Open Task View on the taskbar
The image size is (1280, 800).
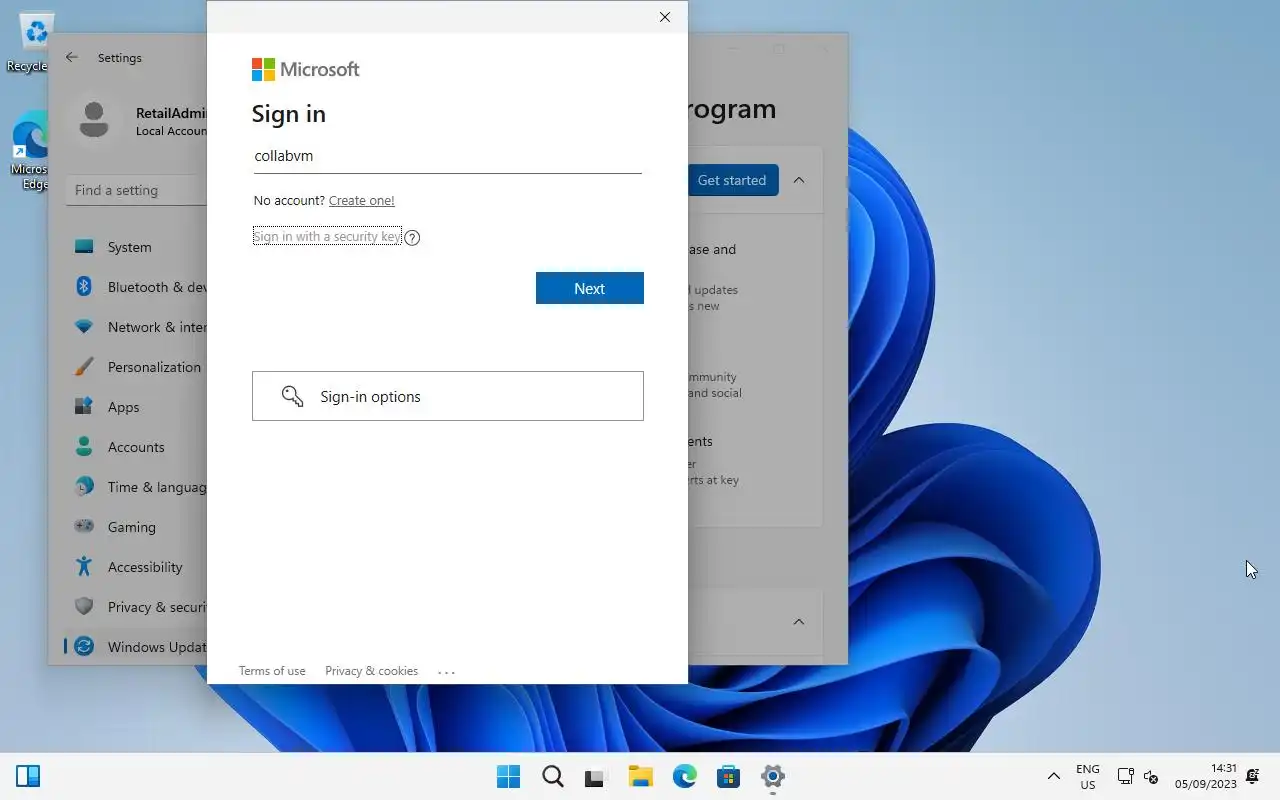pyautogui.click(x=596, y=776)
